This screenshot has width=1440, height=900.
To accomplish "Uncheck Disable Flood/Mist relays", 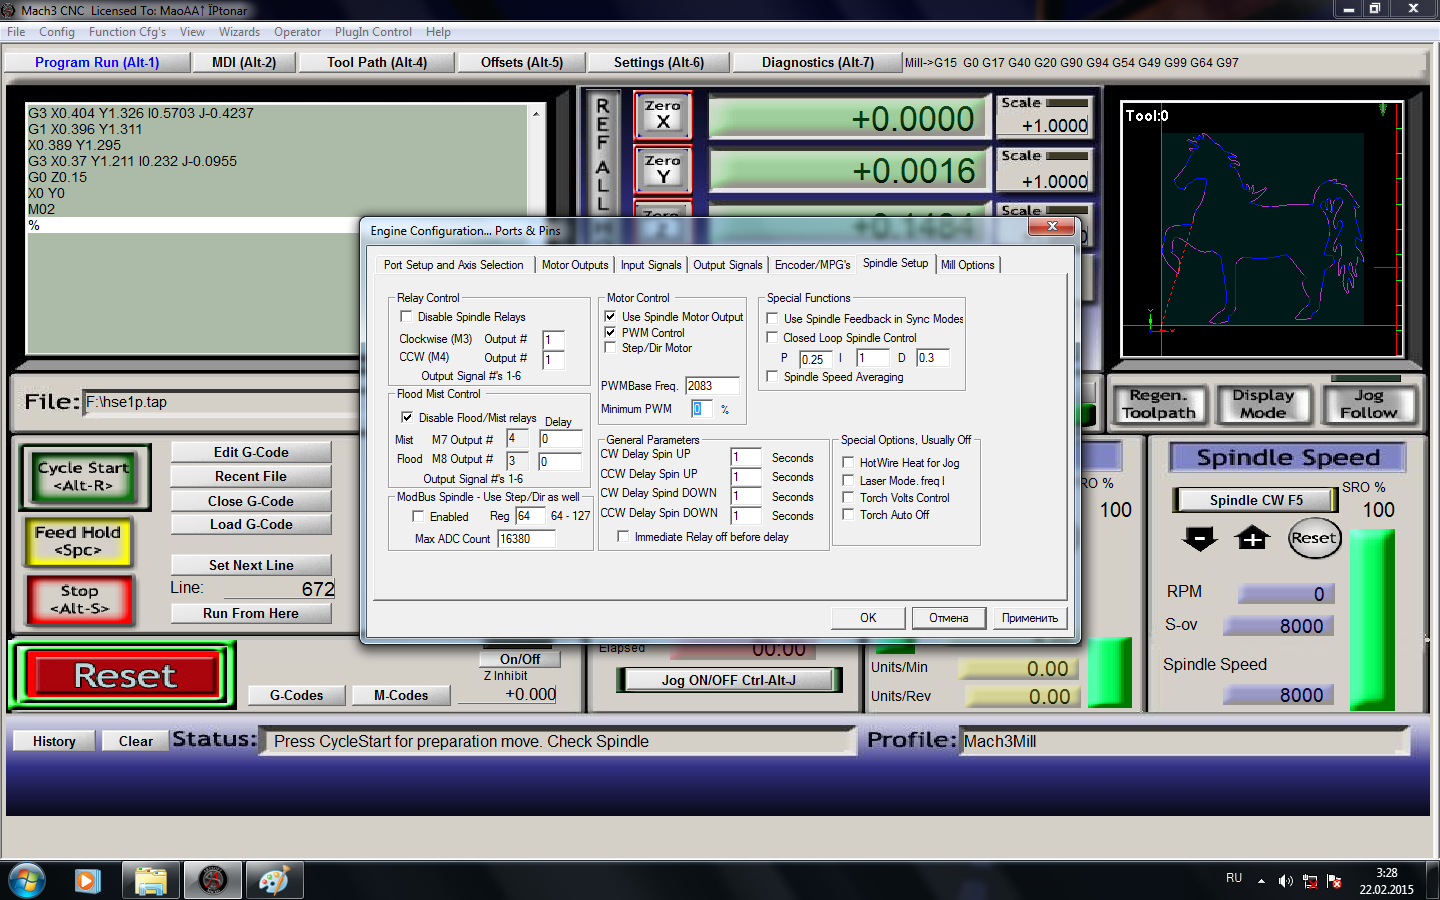I will pos(407,417).
